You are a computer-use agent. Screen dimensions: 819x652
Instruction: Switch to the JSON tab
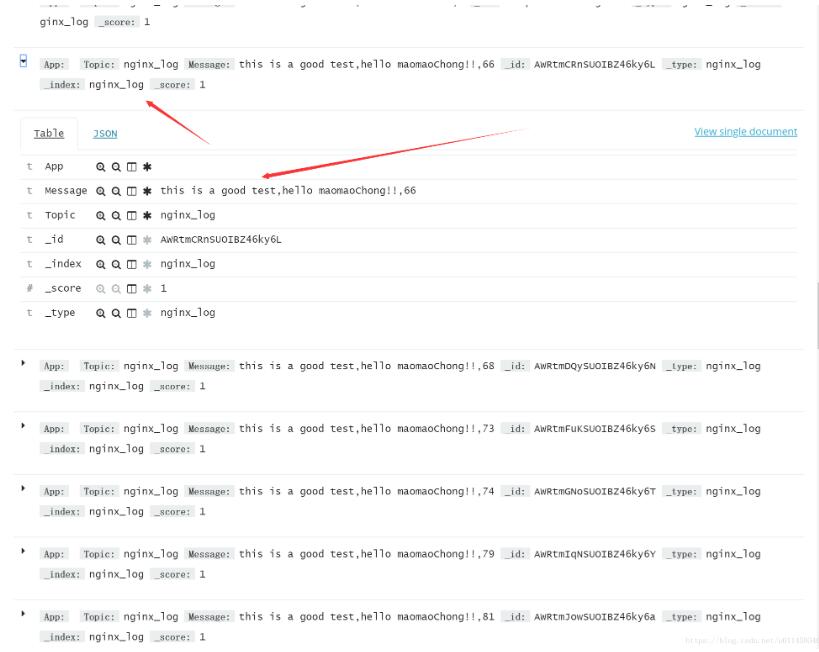(x=105, y=134)
